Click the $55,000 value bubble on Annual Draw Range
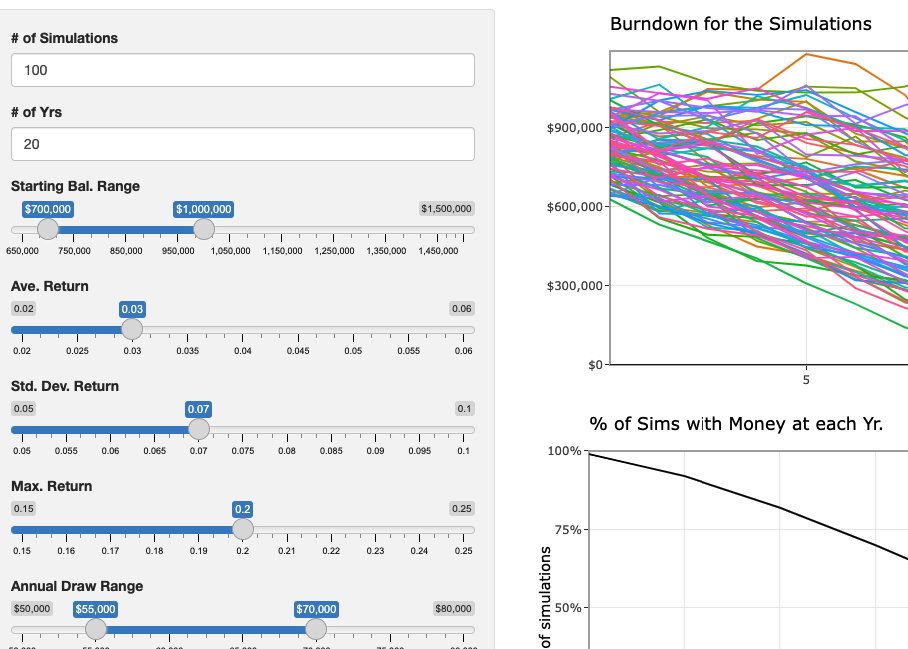The image size is (908, 649). click(97, 608)
